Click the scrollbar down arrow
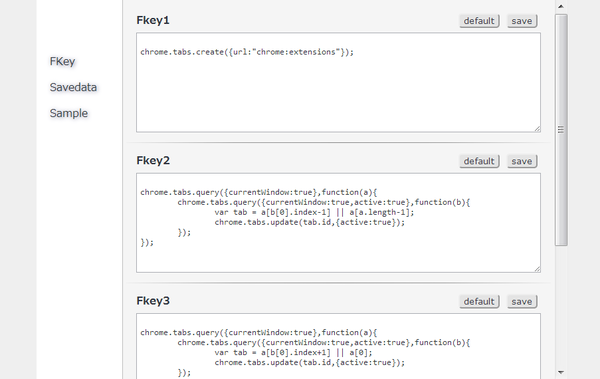This screenshot has width=600, height=379. click(561, 372)
